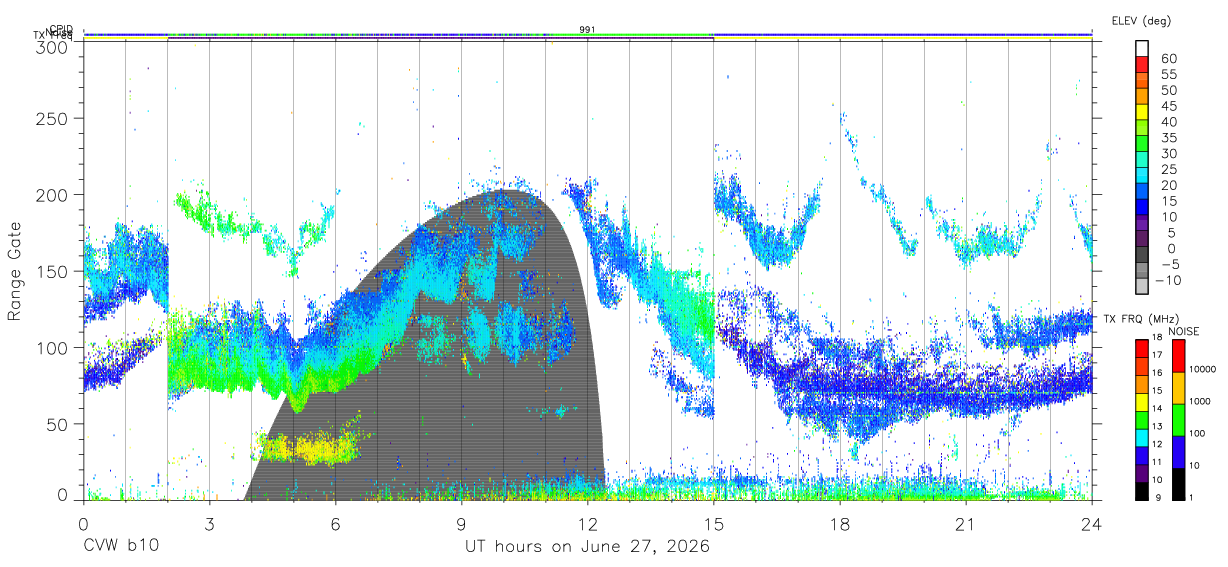Screen dimensions: 1228x567
Task: Click the '45' label on the ELEV scale
Action: [1168, 106]
